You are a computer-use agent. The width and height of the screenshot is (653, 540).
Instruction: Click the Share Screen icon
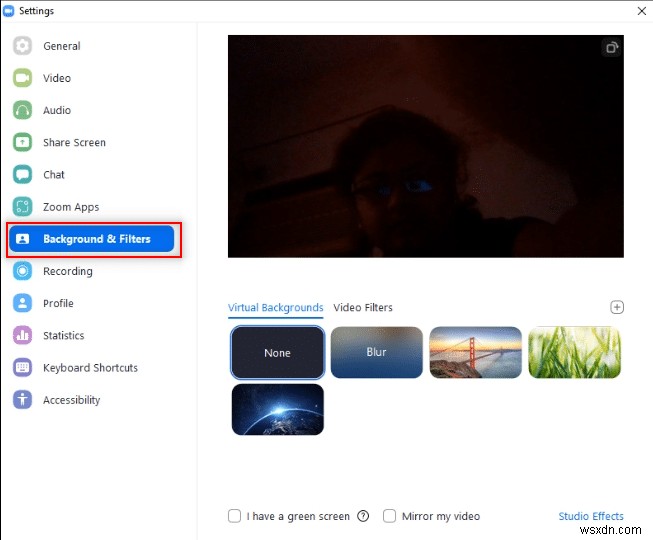coord(22,142)
